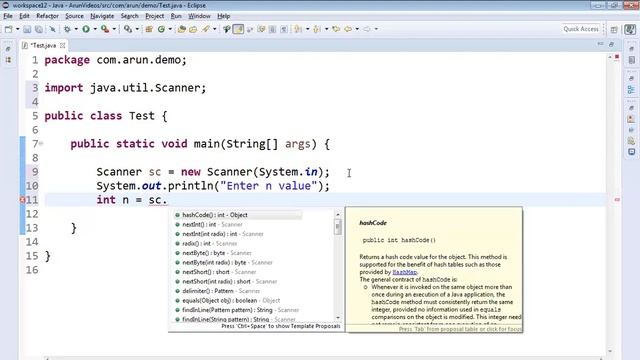Open the Window menu
640x360 pixels.
point(199,16)
